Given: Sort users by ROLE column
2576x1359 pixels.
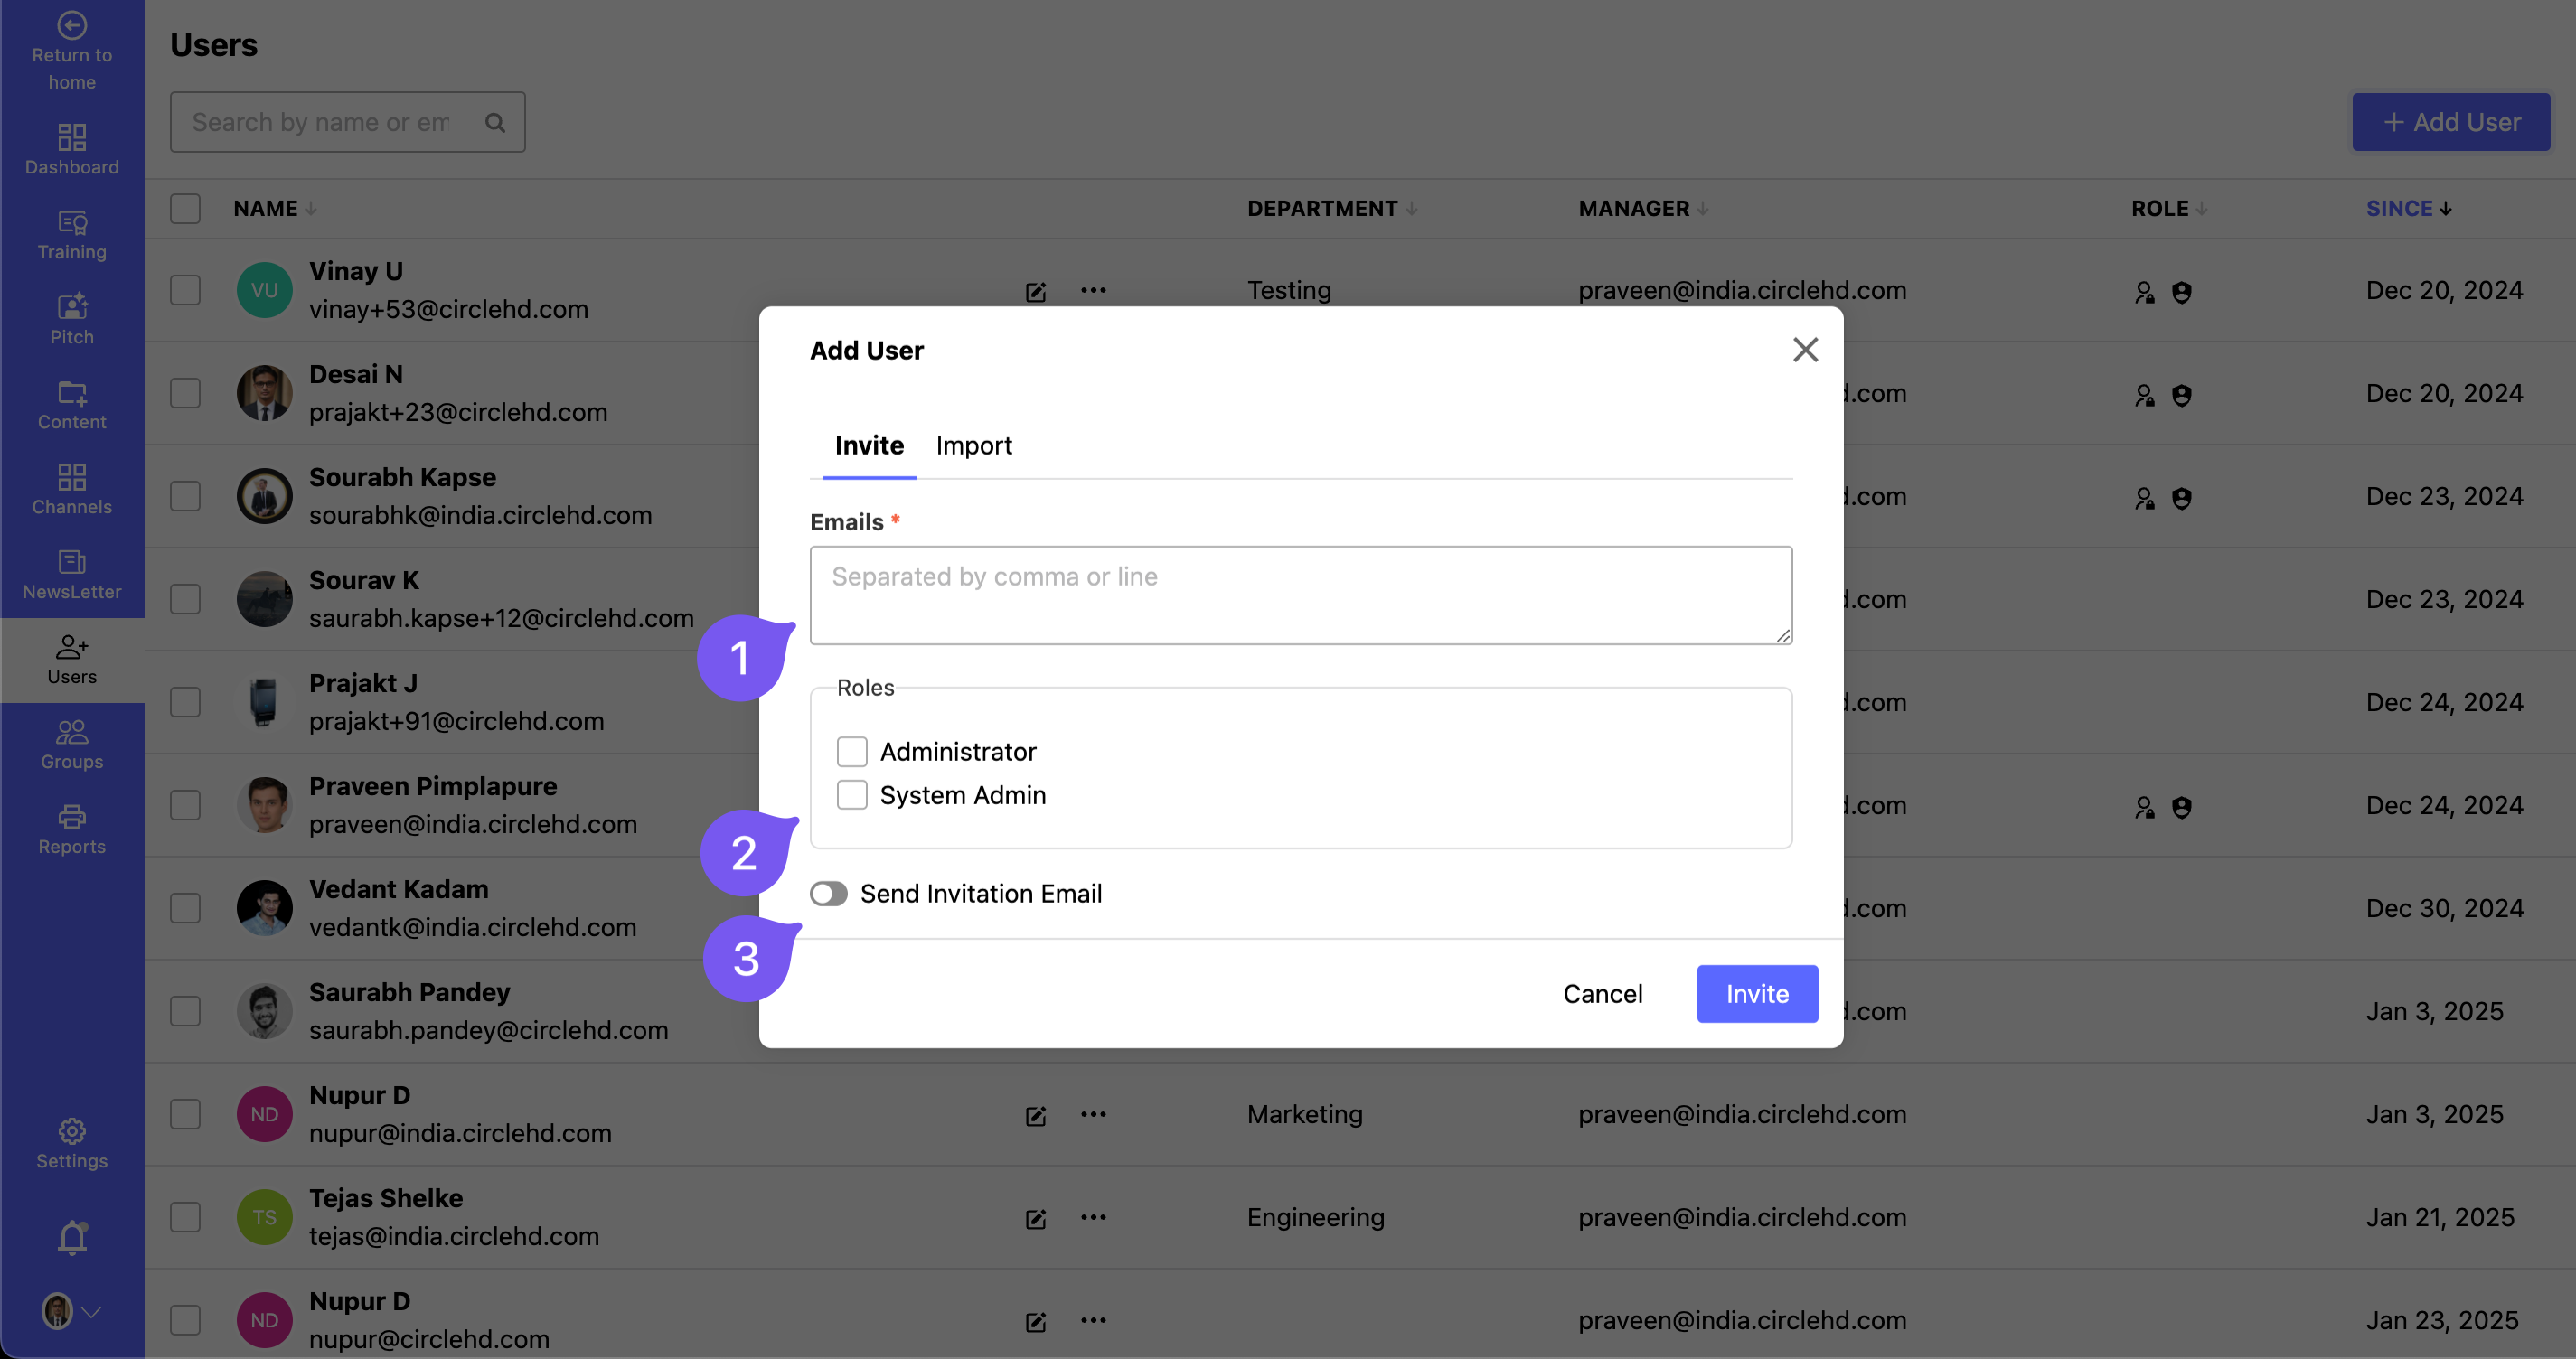Looking at the screenshot, I should pos(2169,208).
